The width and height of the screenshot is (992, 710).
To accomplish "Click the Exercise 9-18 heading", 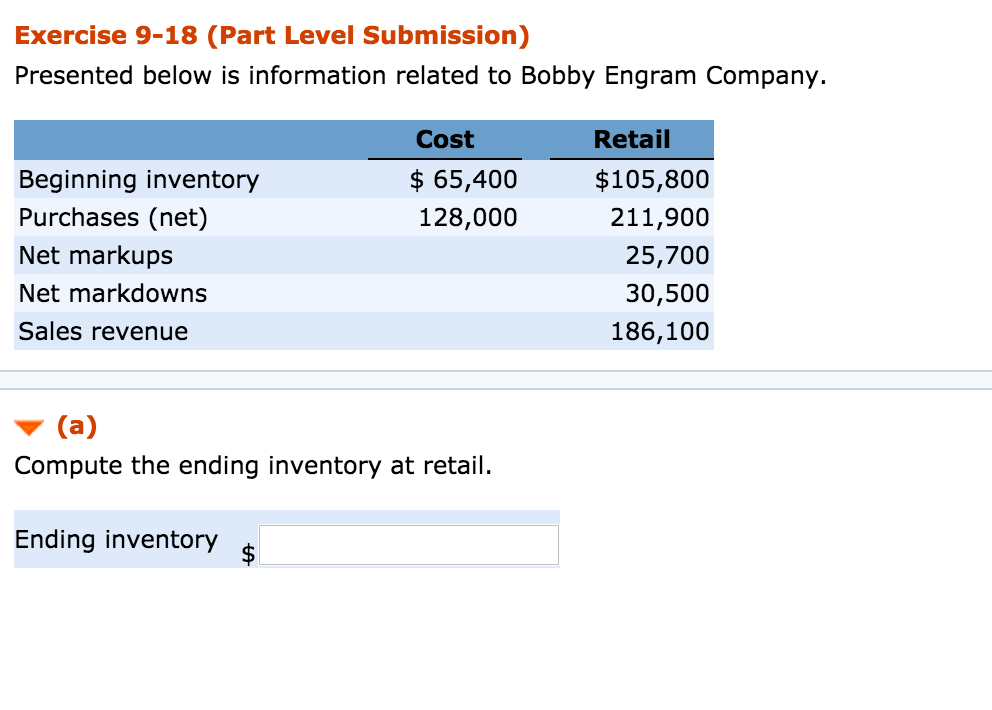I will (x=272, y=36).
